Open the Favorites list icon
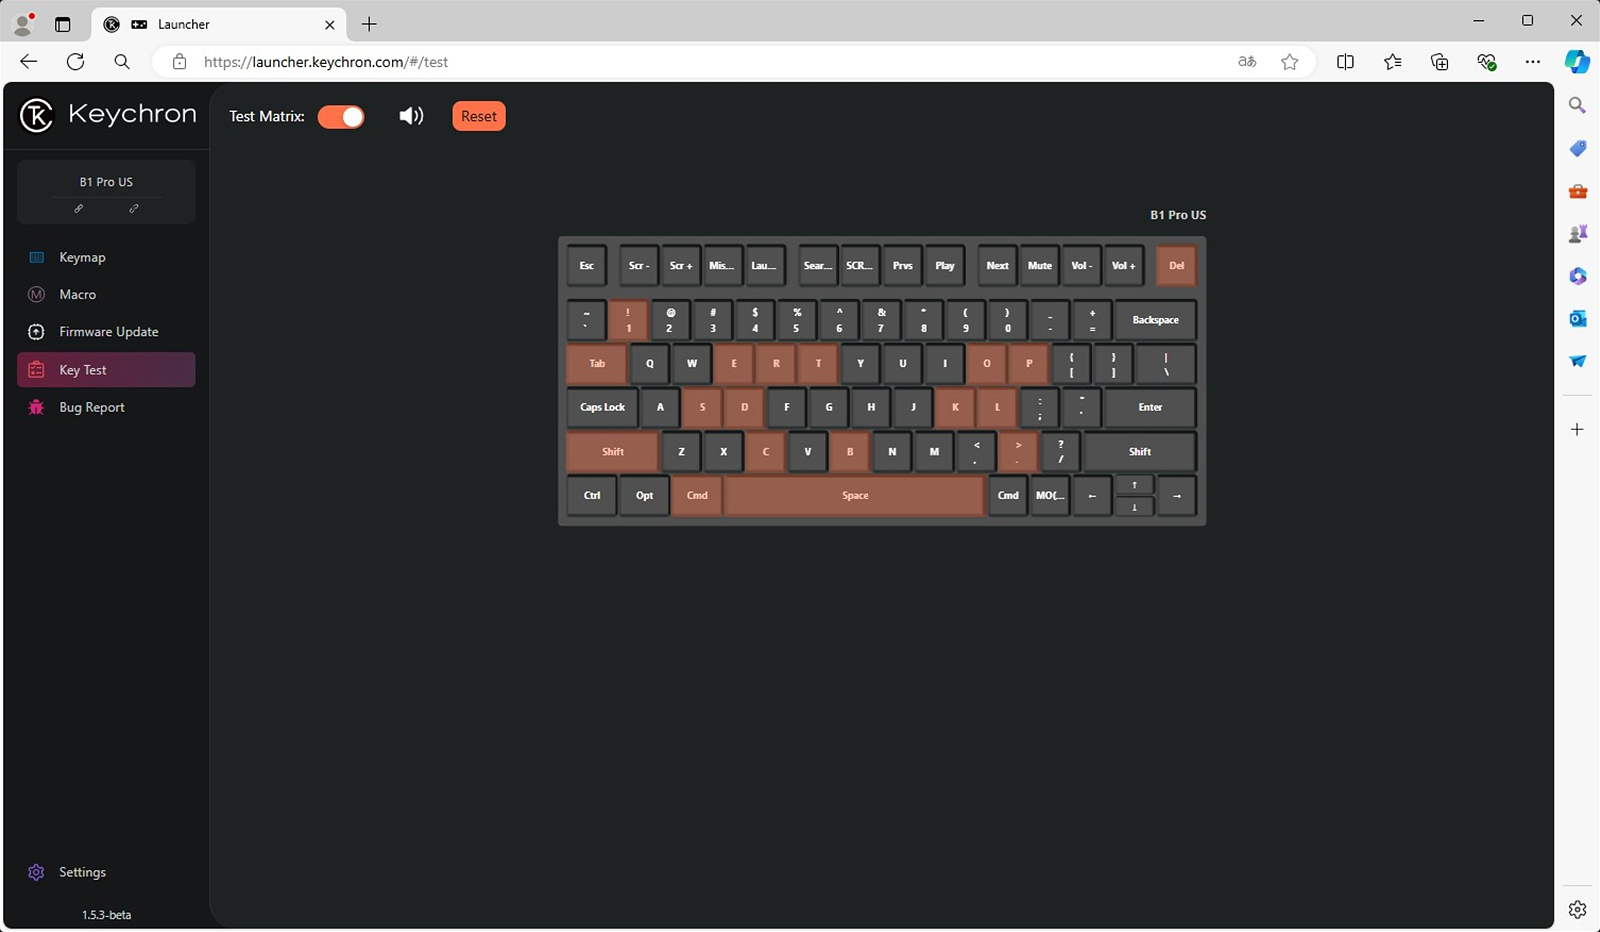 pos(1393,62)
